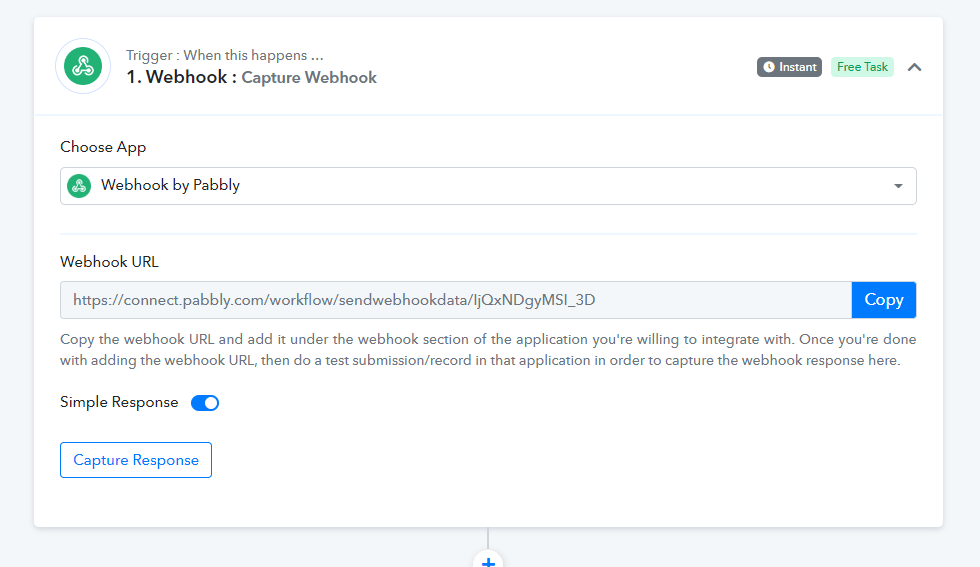Viewport: 980px width, 567px height.
Task: Toggle Simple Response off
Action: (205, 403)
